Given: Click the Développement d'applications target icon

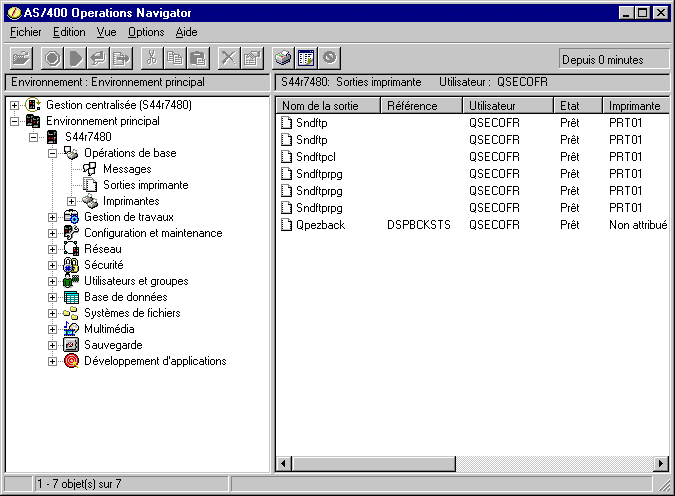Looking at the screenshot, I should [71, 361].
